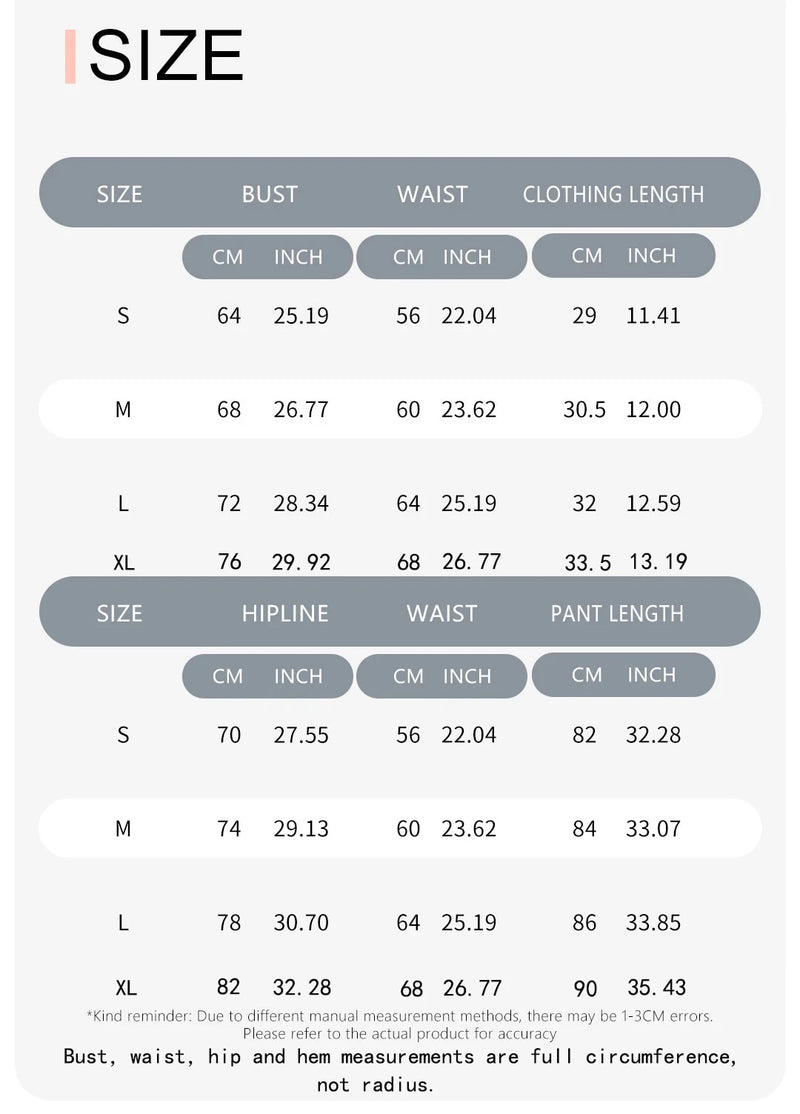
Task: Click the 30.5 clothing length value
Action: pos(584,410)
